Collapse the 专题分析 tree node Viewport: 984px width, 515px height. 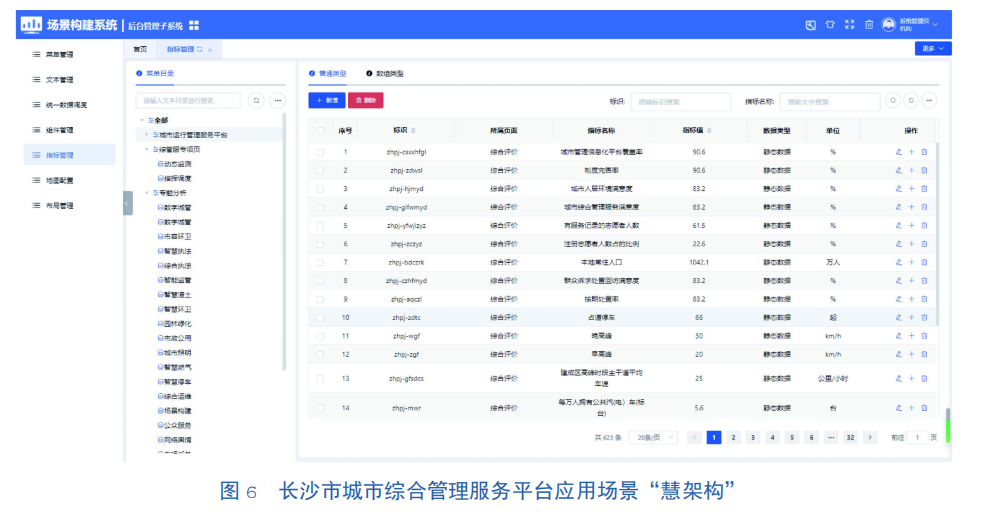click(x=147, y=193)
